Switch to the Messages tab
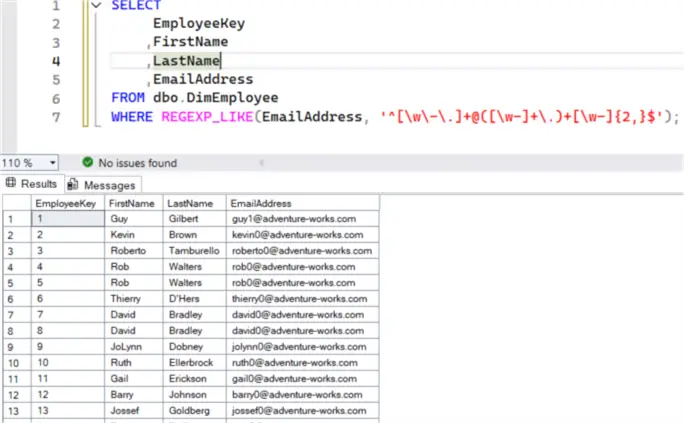 pyautogui.click(x=108, y=185)
